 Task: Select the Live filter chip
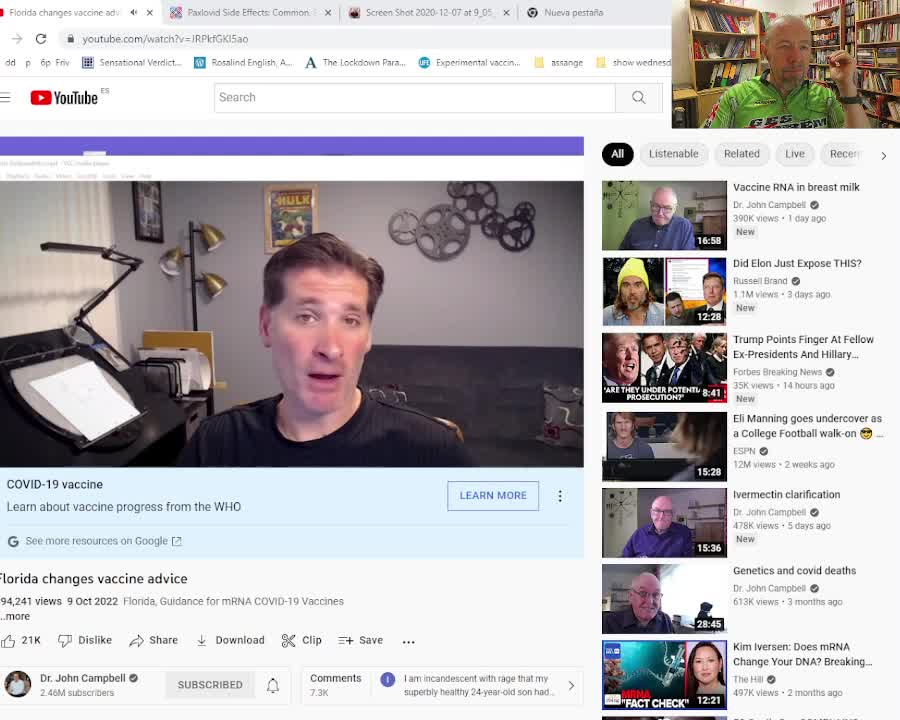[x=795, y=154]
